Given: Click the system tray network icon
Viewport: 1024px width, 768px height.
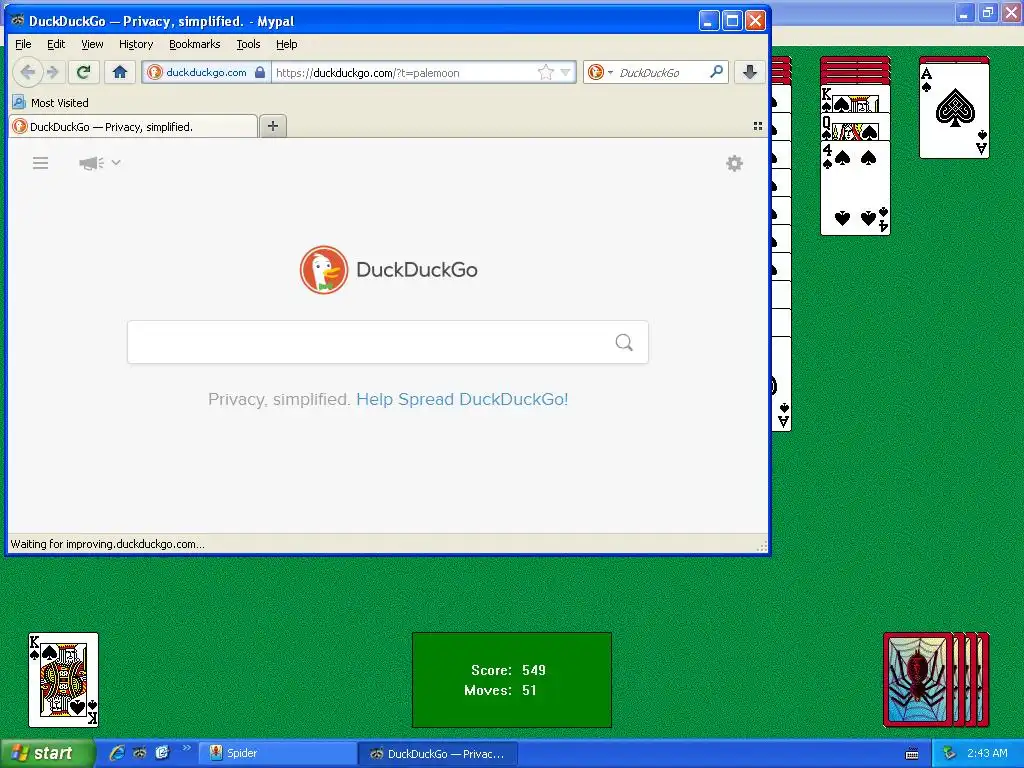Looking at the screenshot, I should point(950,753).
